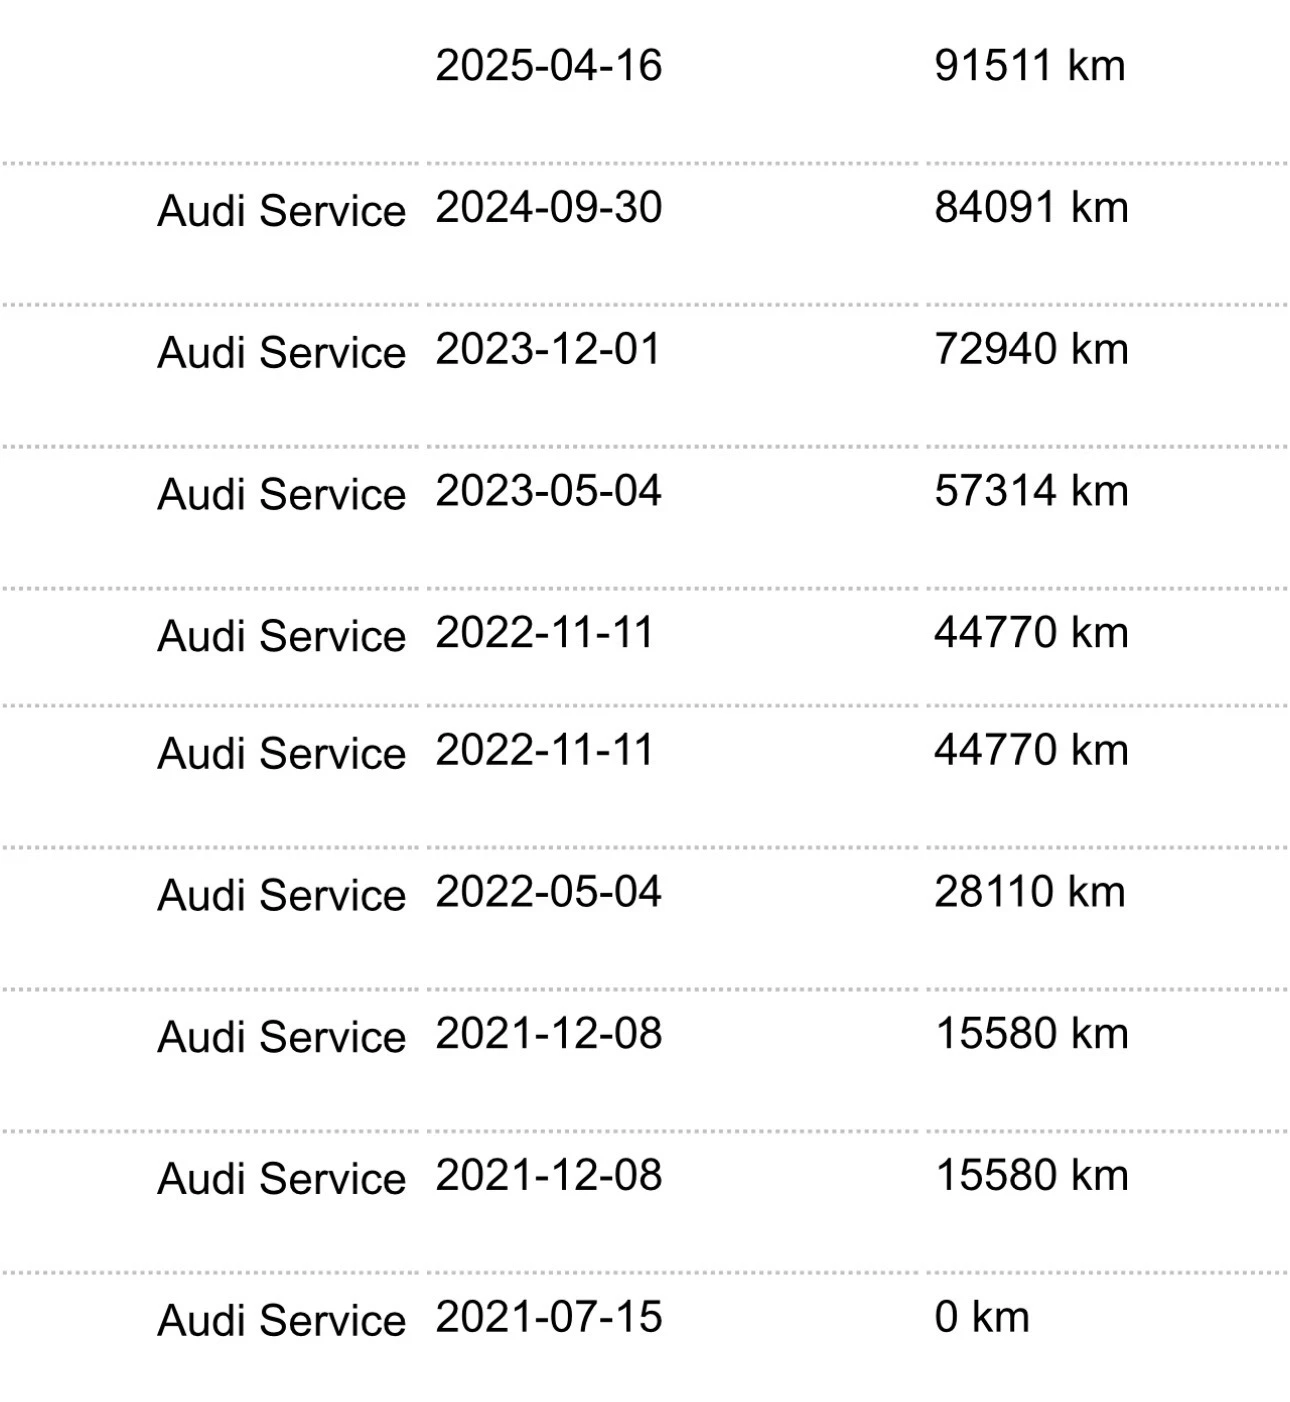1290x1402 pixels.
Task: Click Audi Service beside the 2023-05-04 date
Action: point(282,495)
